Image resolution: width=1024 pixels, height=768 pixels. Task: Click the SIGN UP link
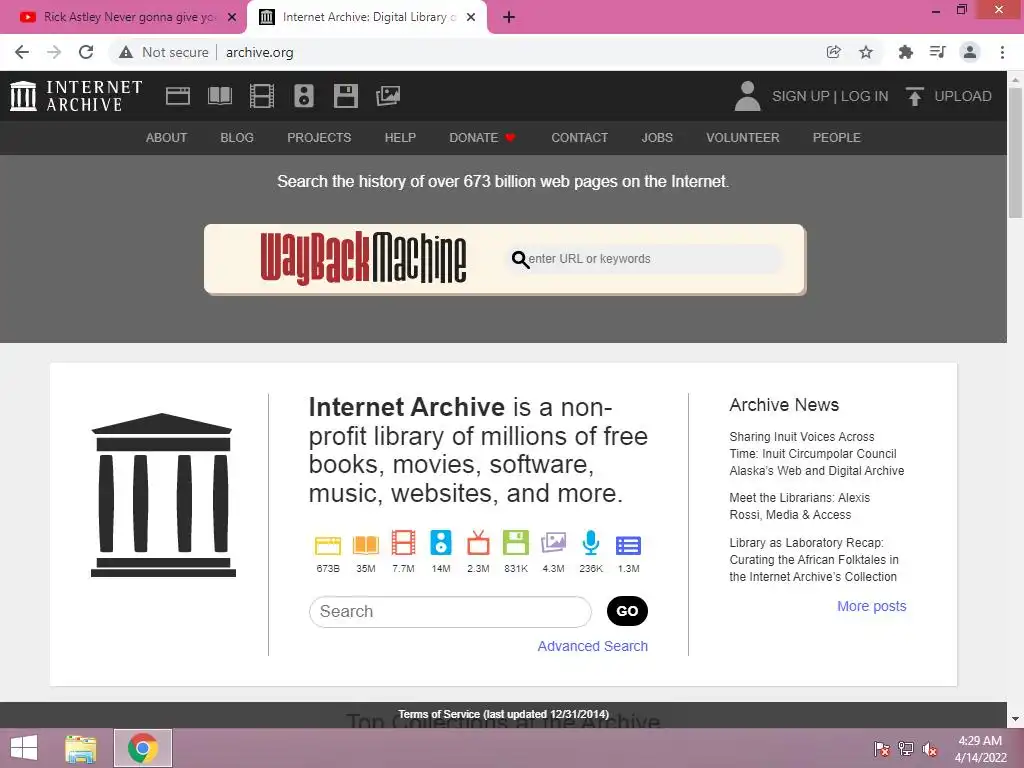tap(801, 96)
